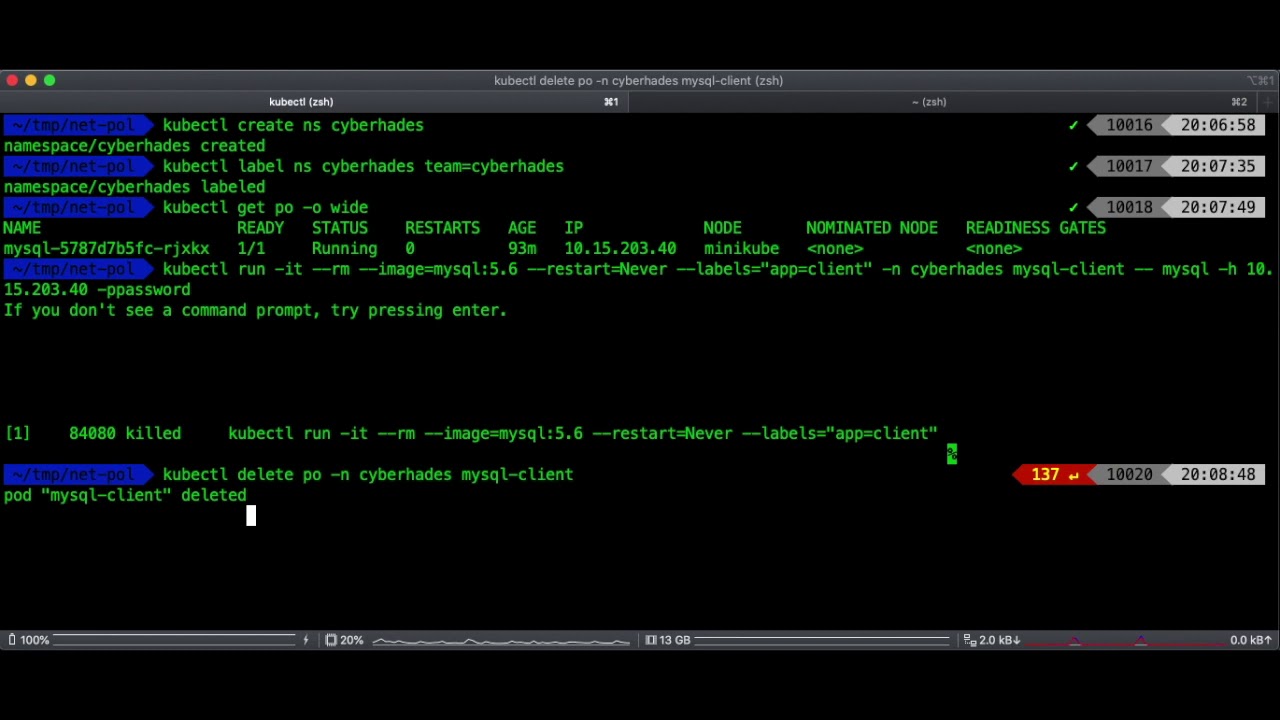Image resolution: width=1280 pixels, height=720 pixels.
Task: Click the command history number 10020
Action: click(1129, 475)
